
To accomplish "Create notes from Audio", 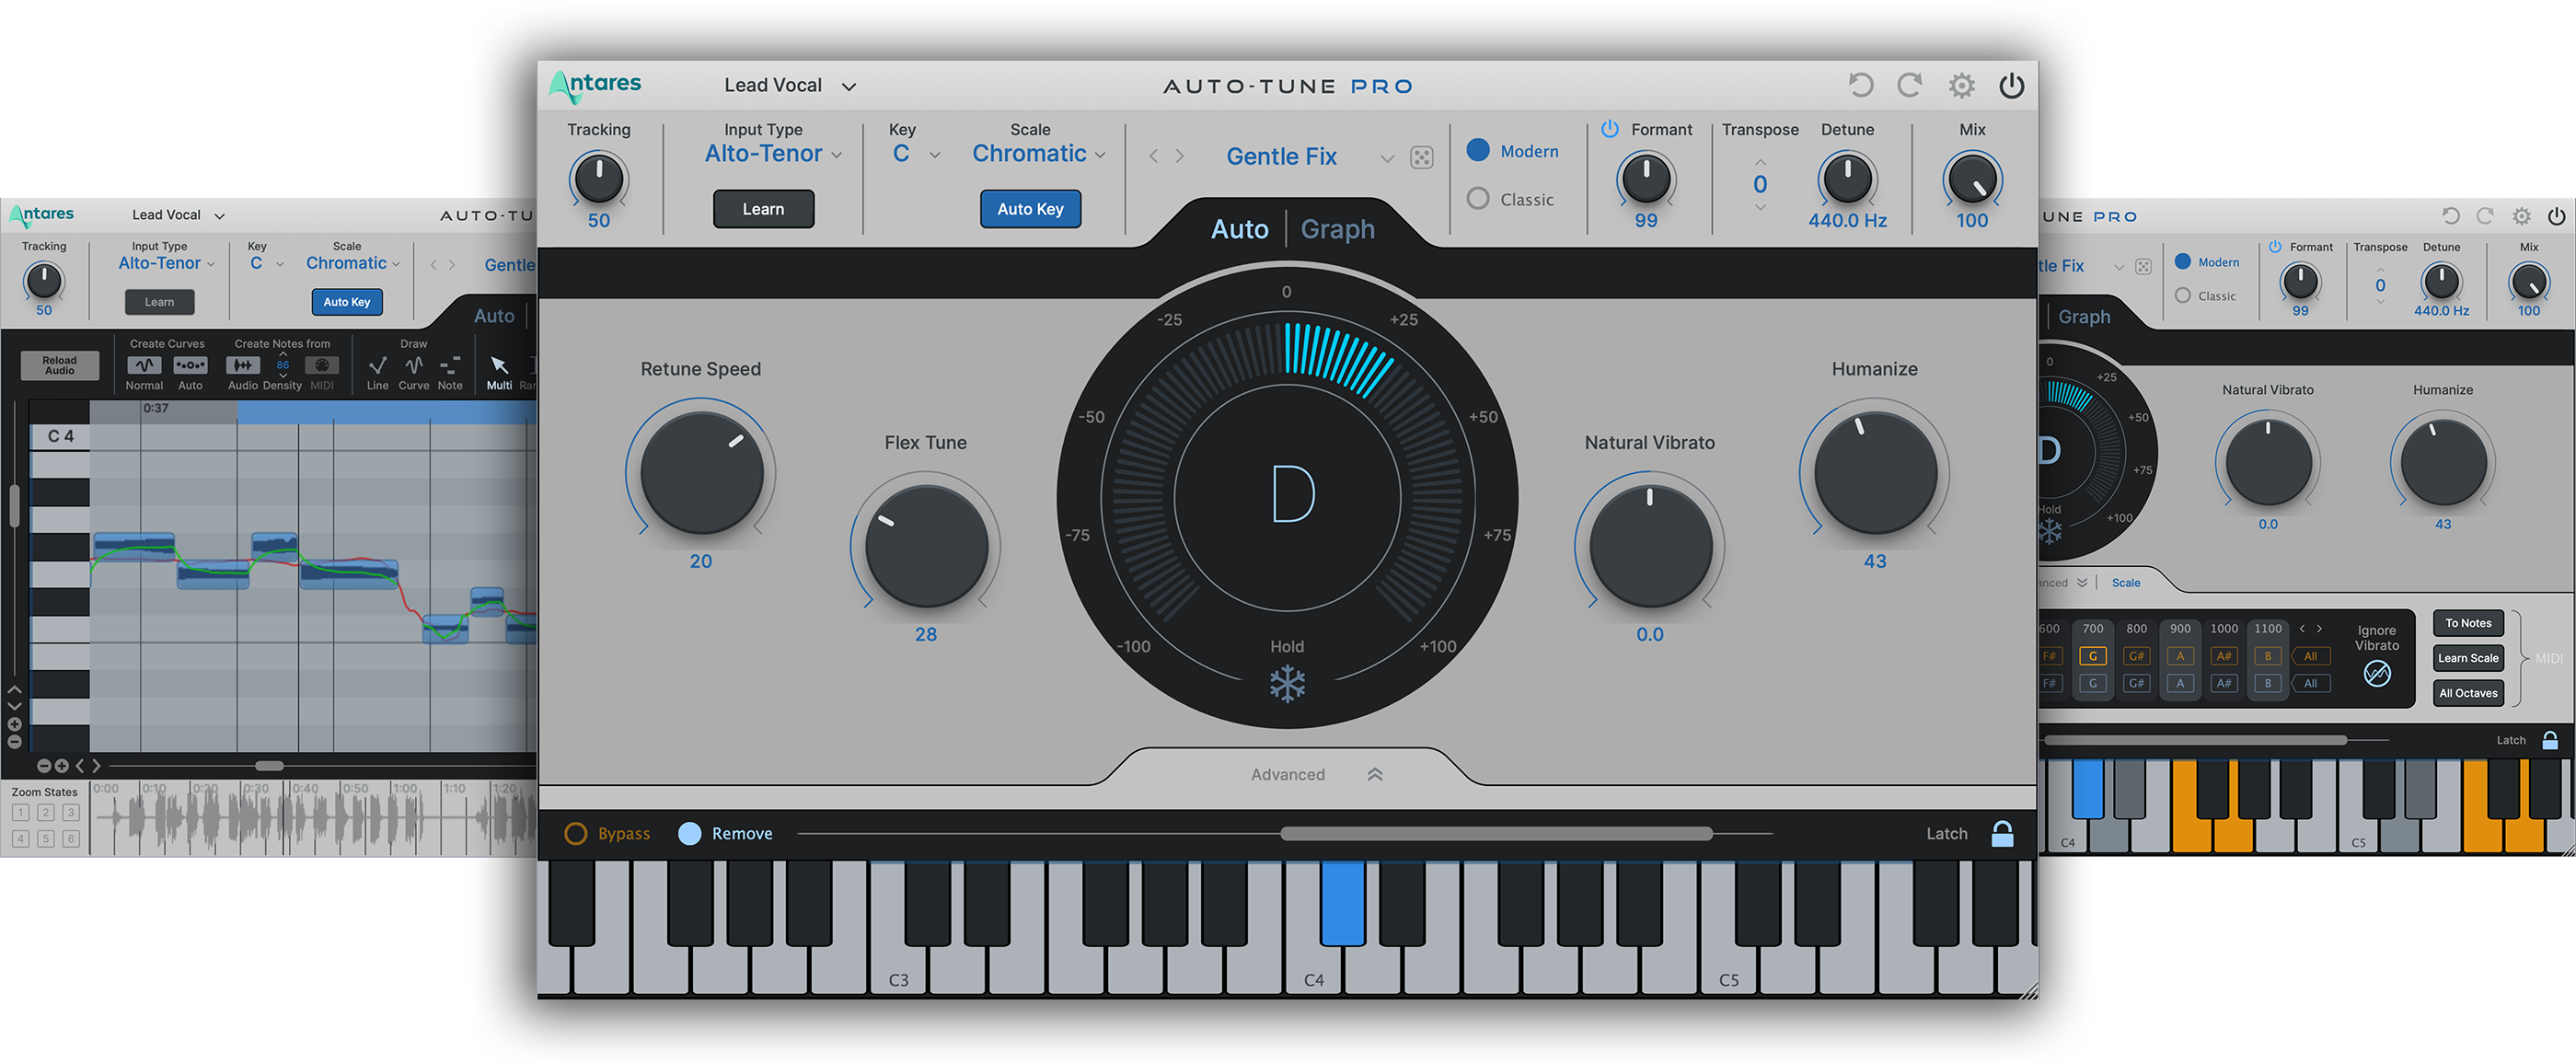I will (x=242, y=368).
